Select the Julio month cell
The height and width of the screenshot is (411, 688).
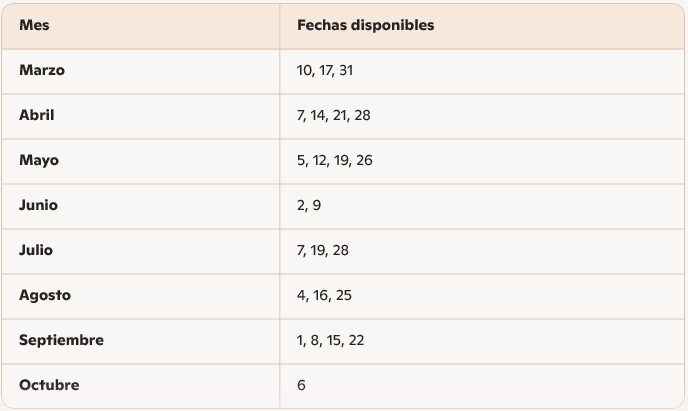[x=36, y=250]
